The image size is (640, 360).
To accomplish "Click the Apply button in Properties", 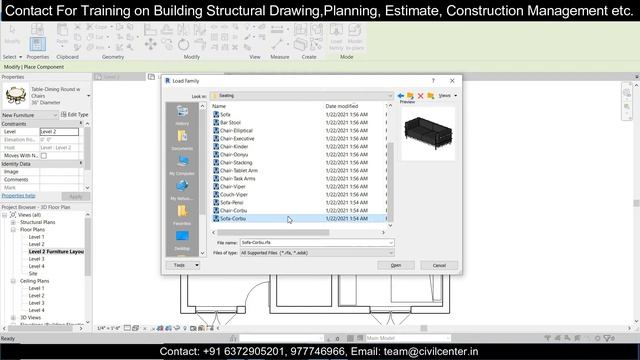I will [x=76, y=196].
